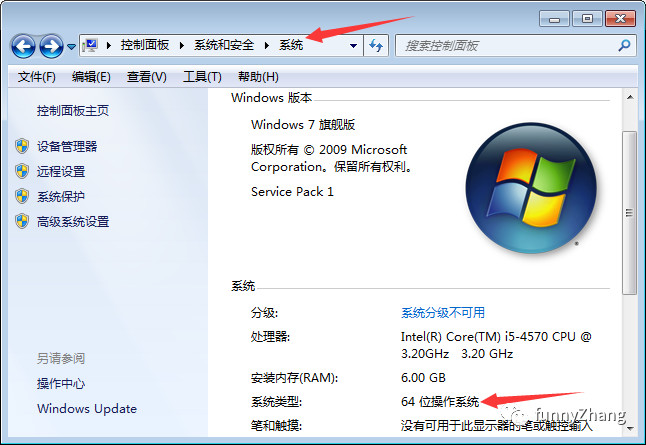Click the Windows 7 logo image
646x445 pixels.
pos(531,188)
